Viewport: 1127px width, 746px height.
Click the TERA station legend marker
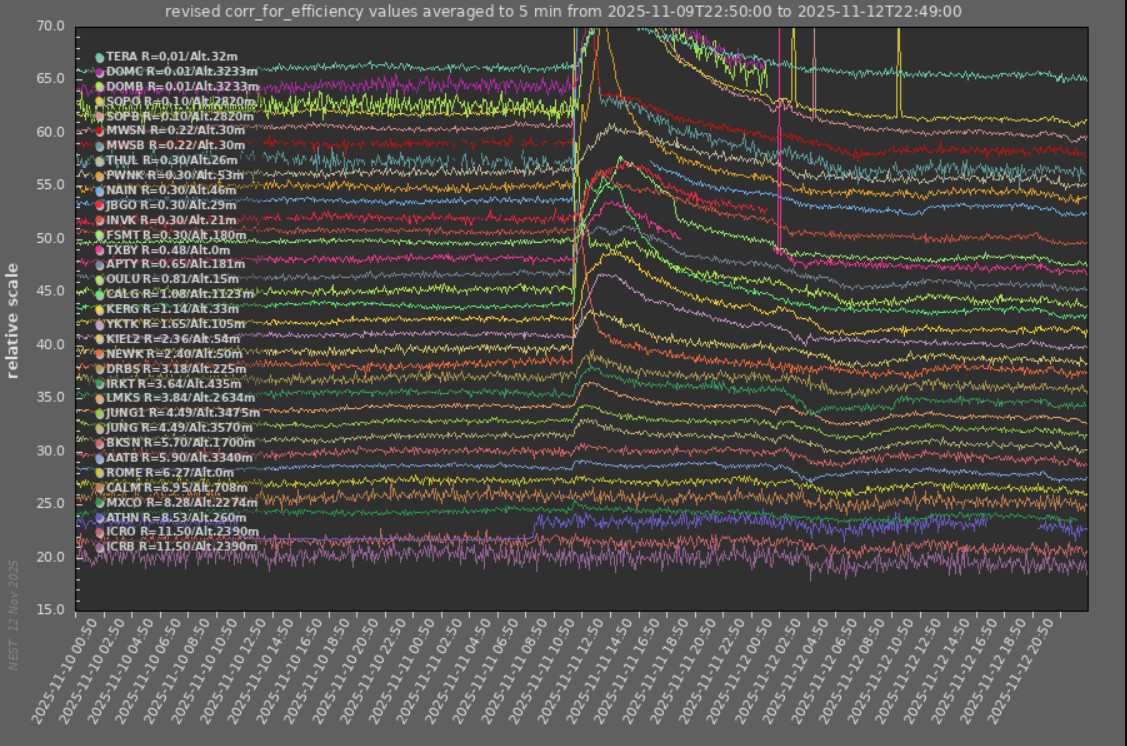coord(99,58)
